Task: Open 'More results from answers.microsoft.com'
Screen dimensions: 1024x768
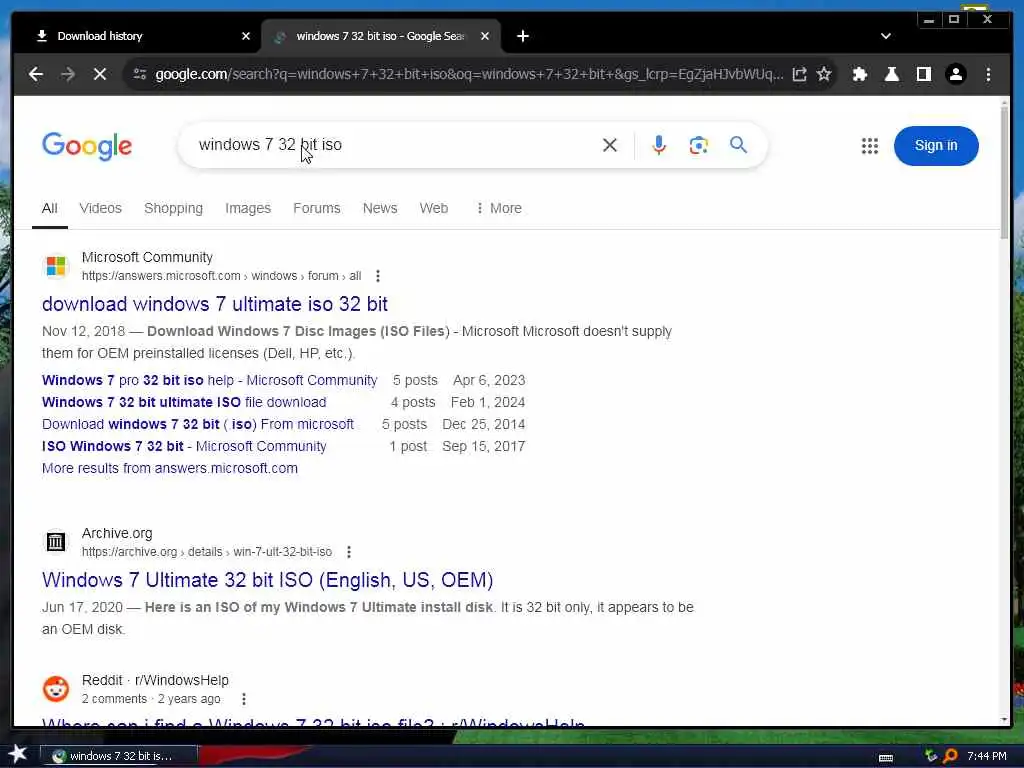Action: pos(170,469)
